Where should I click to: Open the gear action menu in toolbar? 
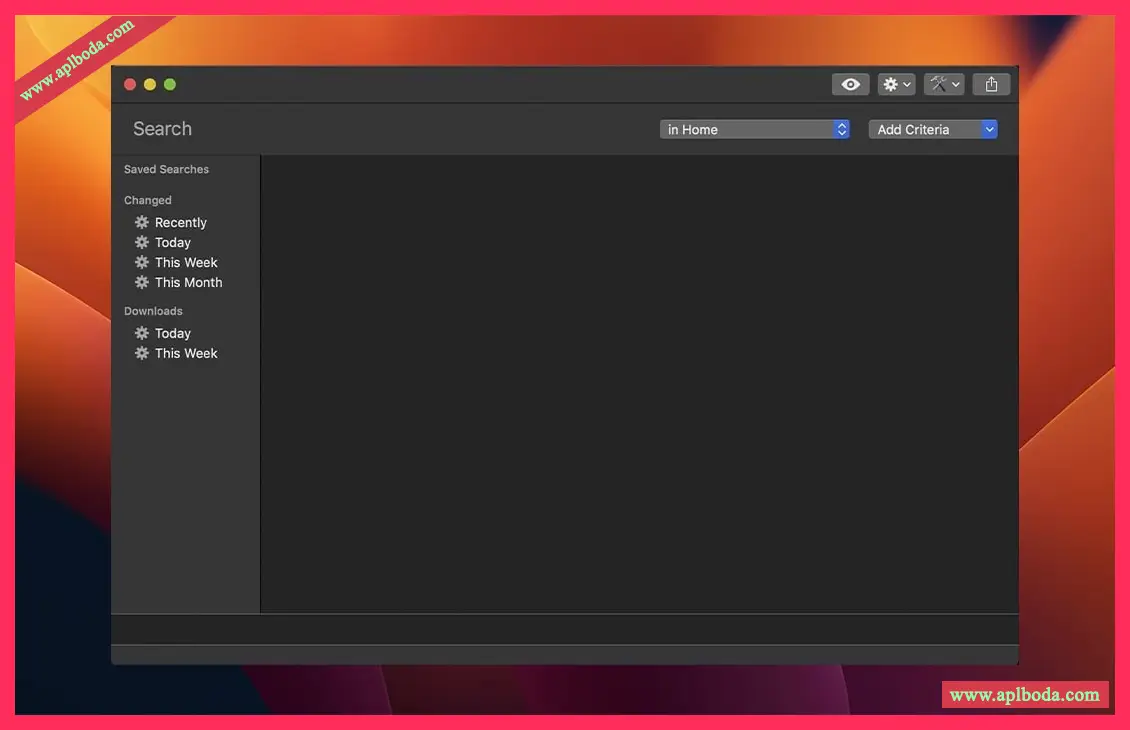(896, 85)
